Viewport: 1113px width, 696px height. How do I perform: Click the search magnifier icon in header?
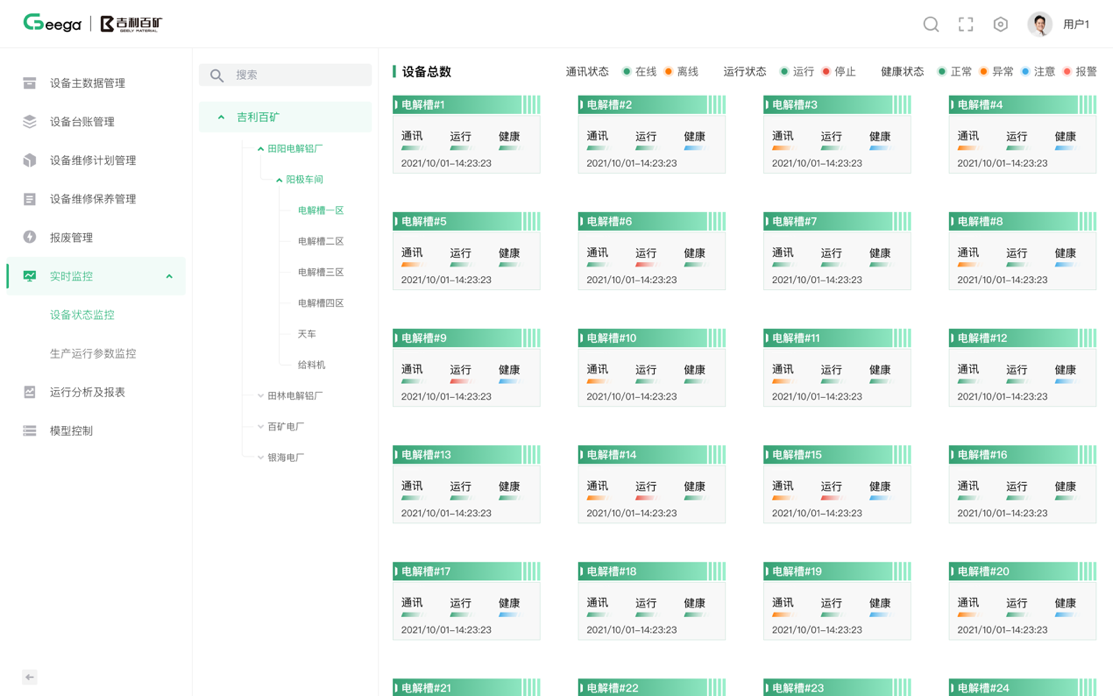click(x=930, y=24)
